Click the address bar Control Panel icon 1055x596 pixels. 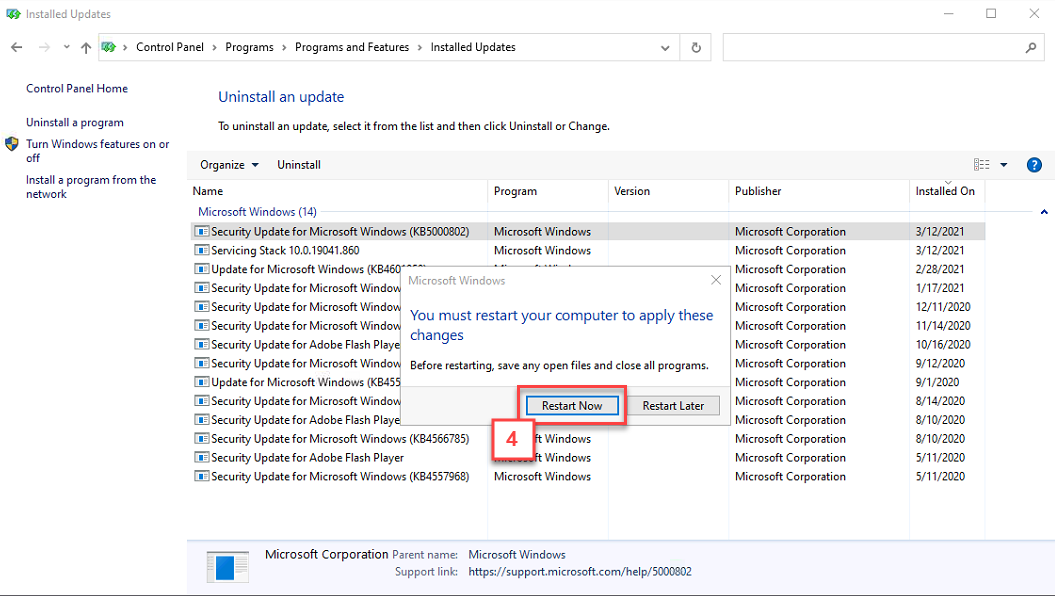(108, 47)
